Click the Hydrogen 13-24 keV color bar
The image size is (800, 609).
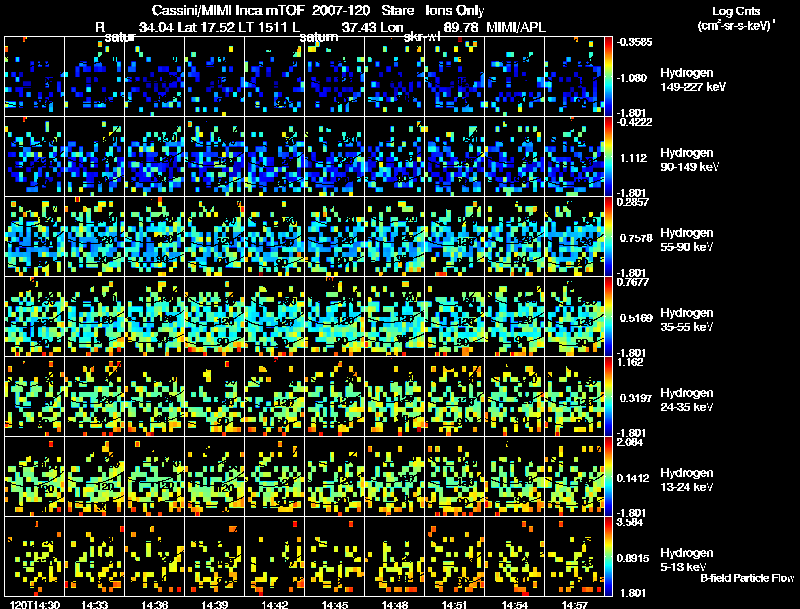click(608, 476)
